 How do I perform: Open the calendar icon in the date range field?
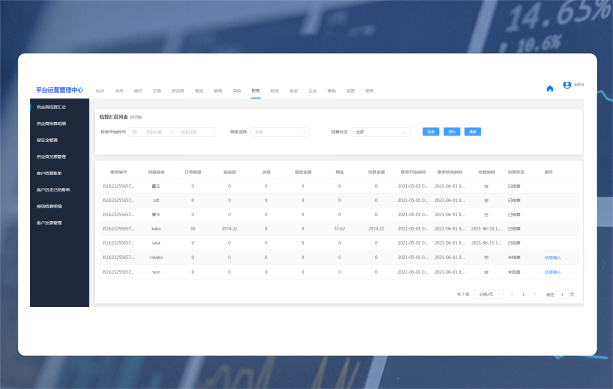point(135,132)
